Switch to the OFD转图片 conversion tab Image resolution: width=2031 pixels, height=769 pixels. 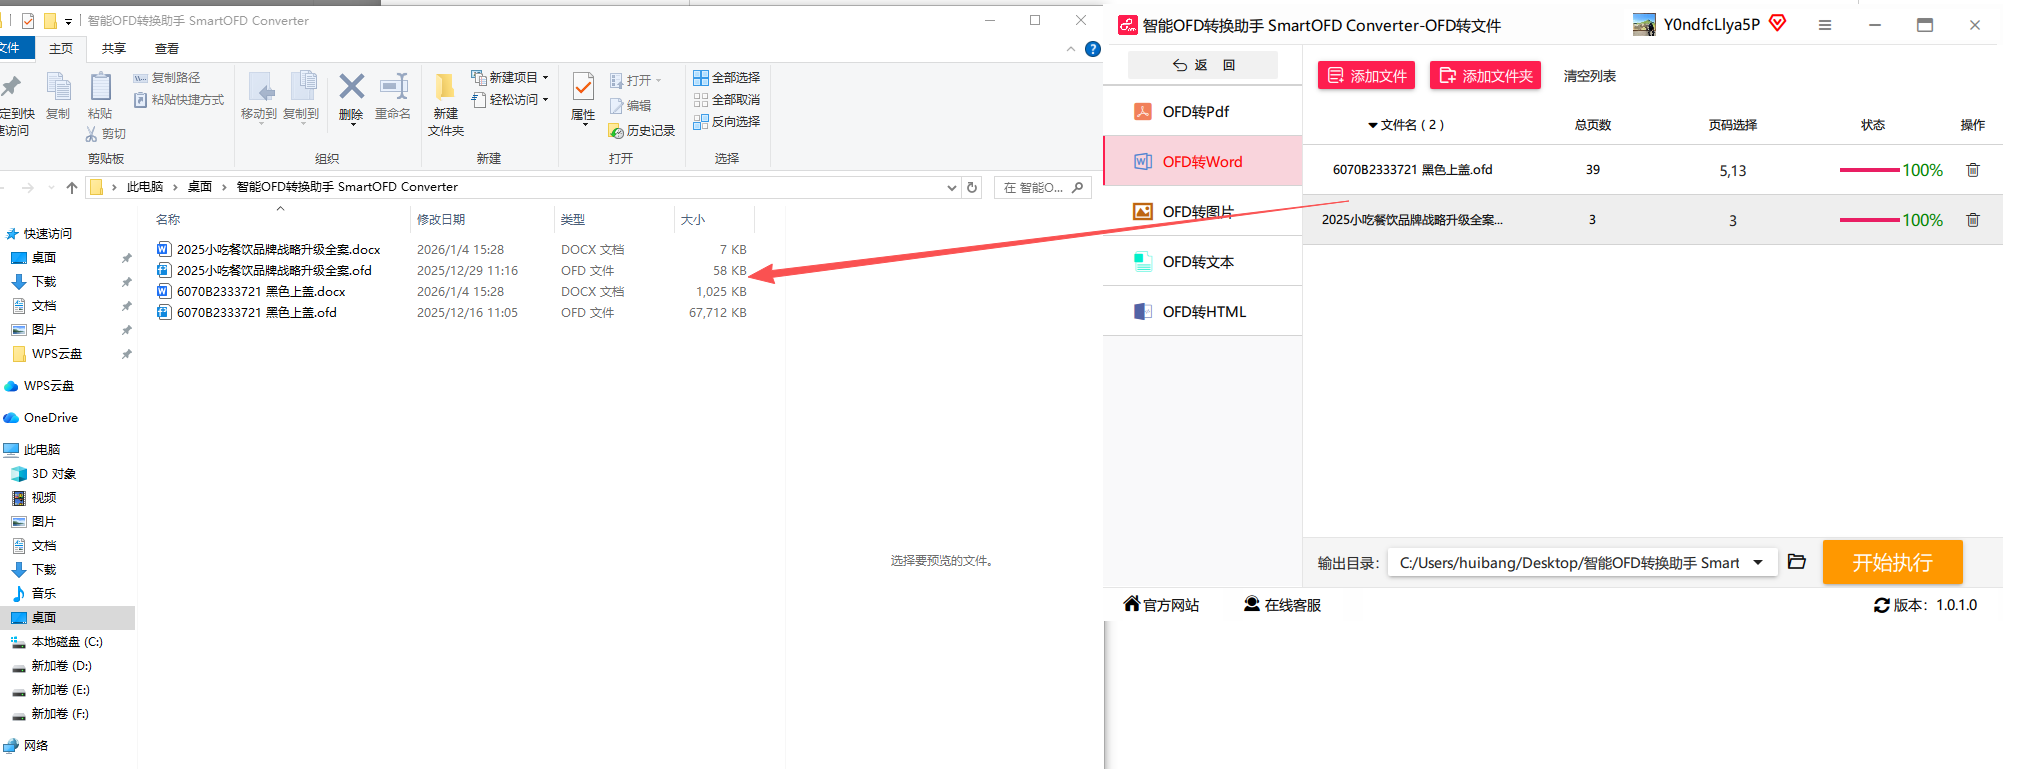[x=1197, y=212]
